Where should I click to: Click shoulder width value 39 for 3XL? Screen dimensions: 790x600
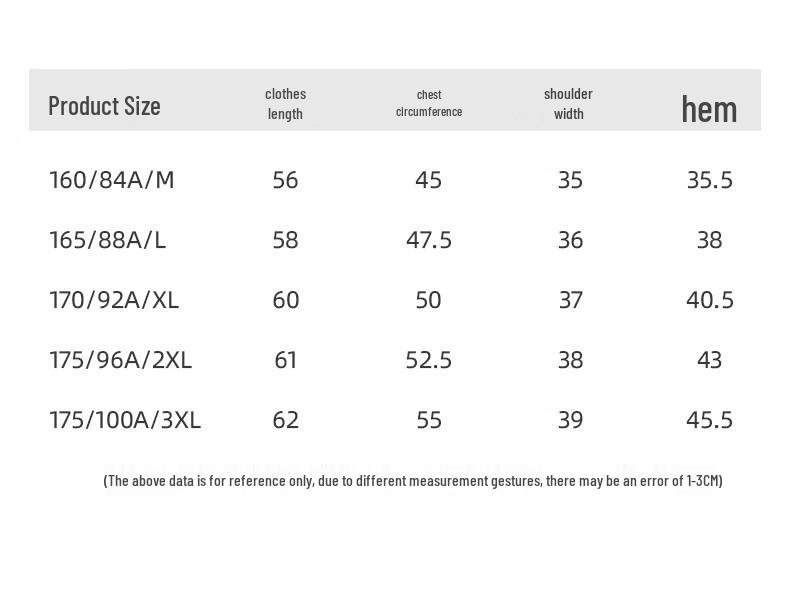[570, 420]
